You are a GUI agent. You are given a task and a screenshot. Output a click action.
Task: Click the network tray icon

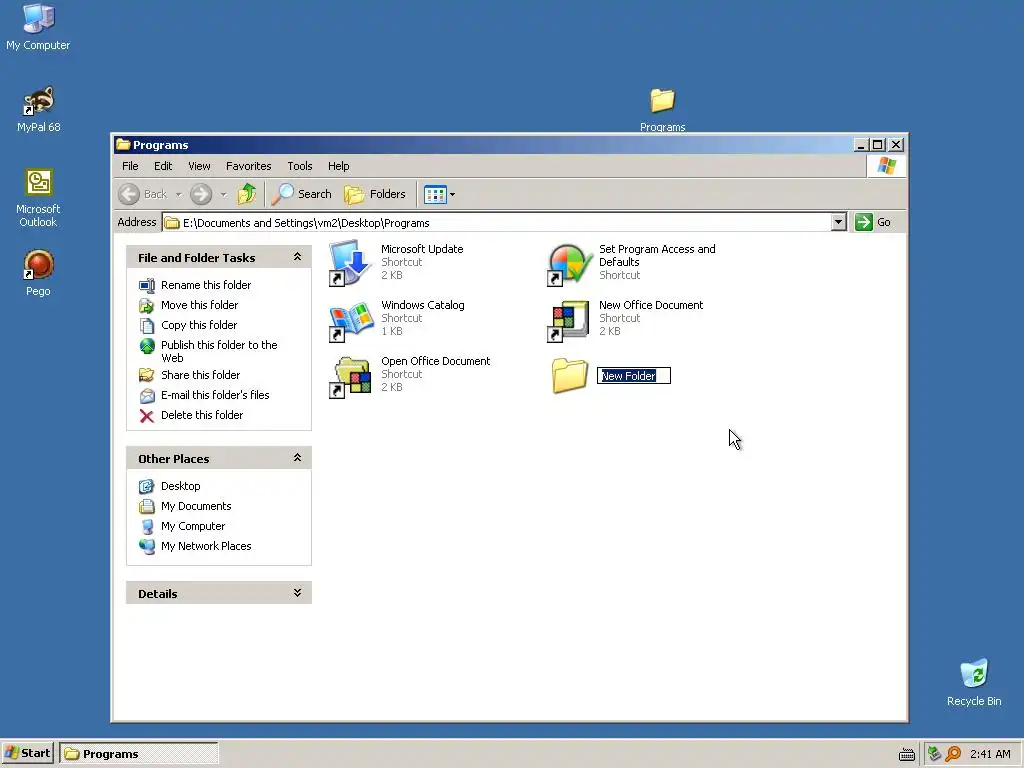point(934,754)
